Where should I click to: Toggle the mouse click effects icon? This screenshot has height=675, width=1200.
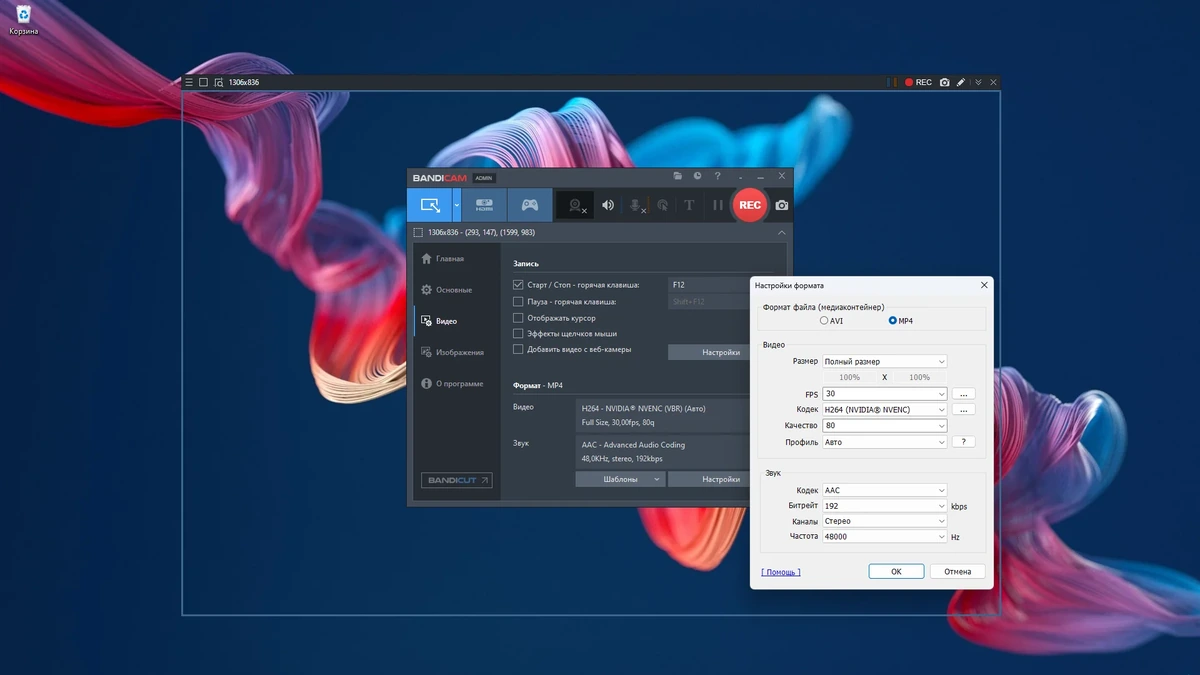pyautogui.click(x=662, y=205)
